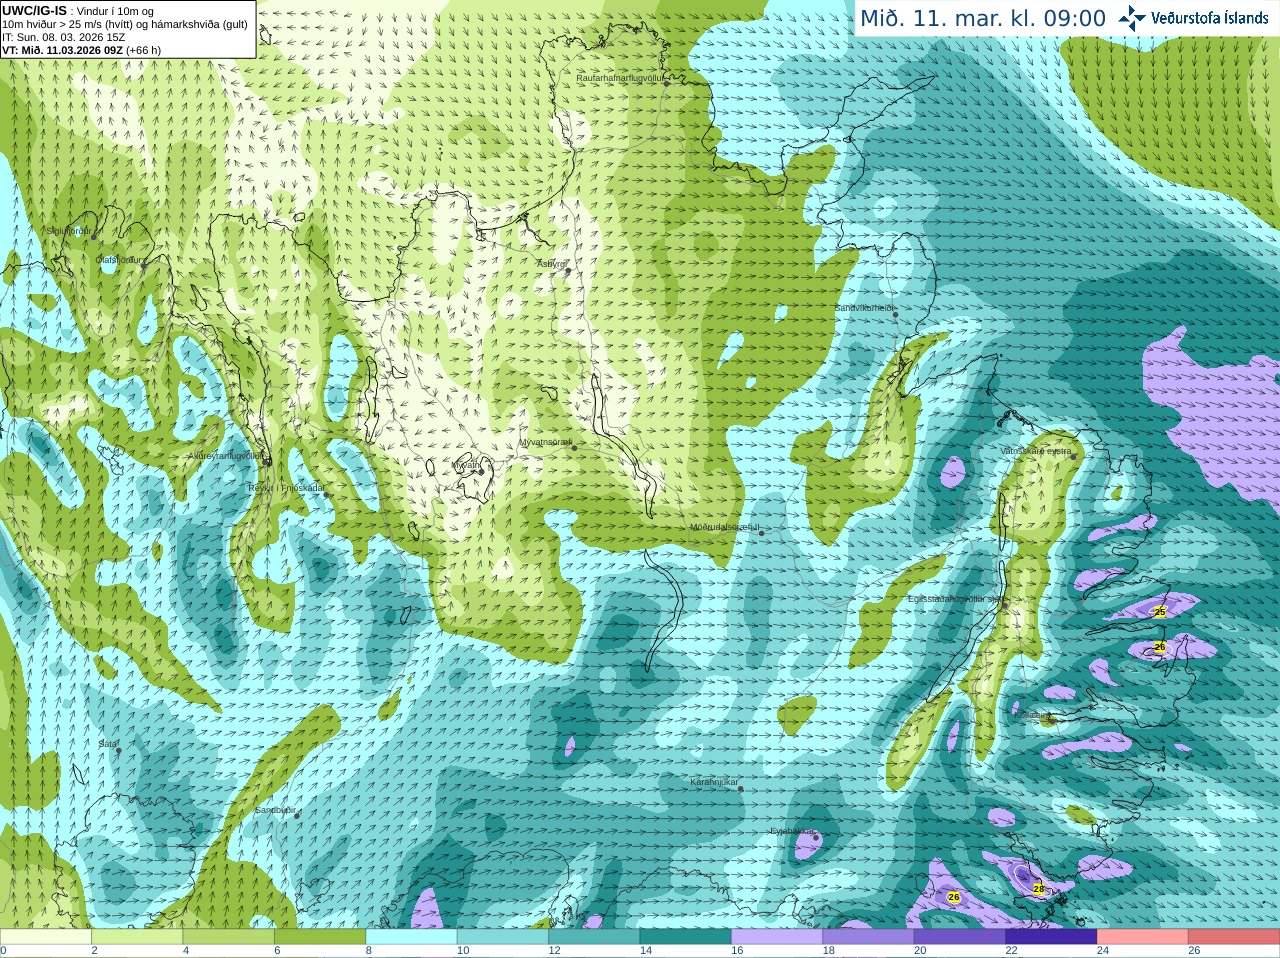Click the yellow 28 gust marker

(1039, 889)
